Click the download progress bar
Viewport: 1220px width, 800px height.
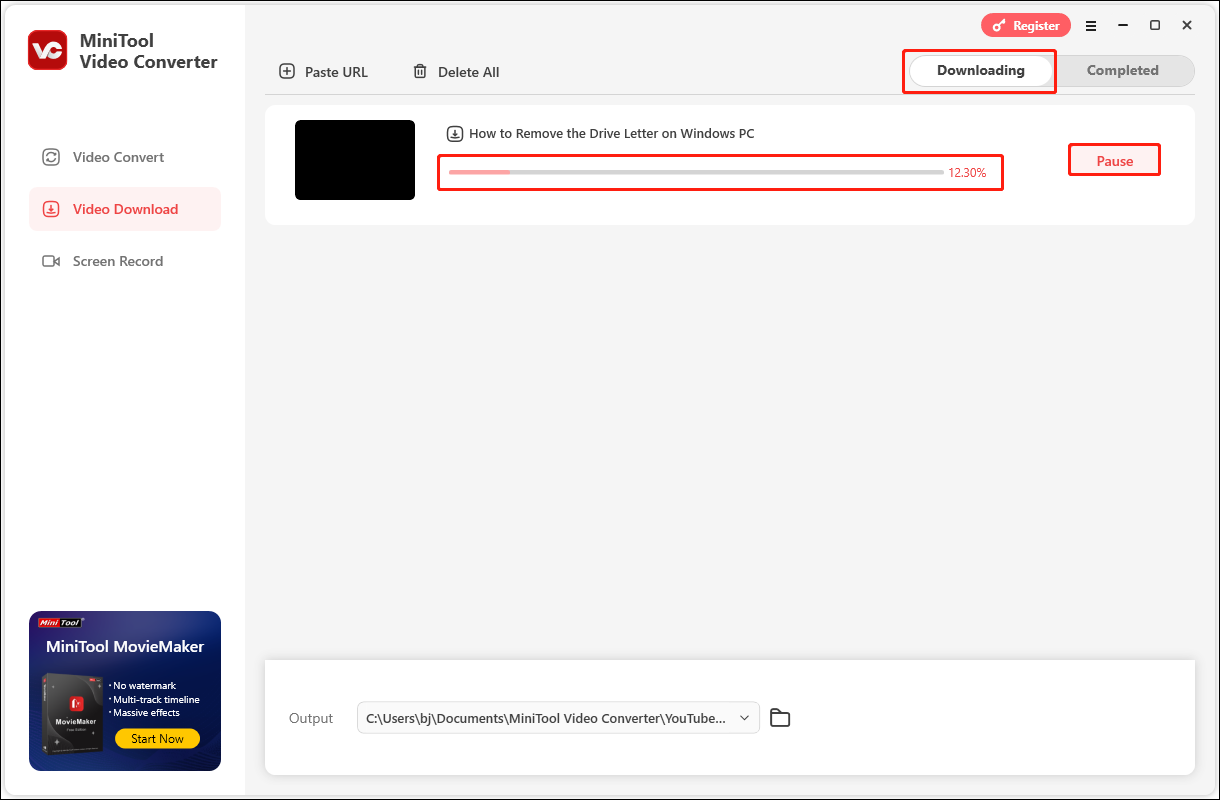(x=696, y=172)
